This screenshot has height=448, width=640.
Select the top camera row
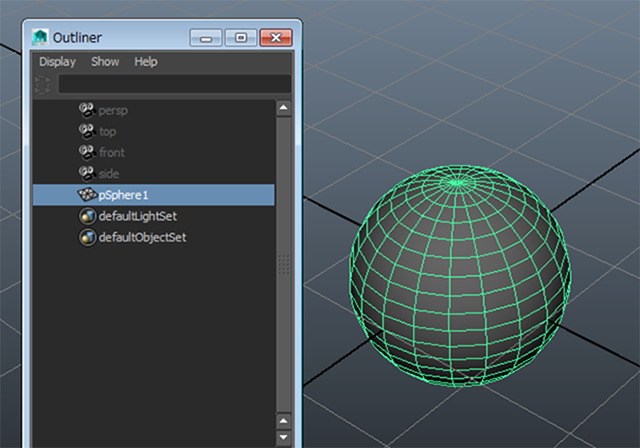(x=154, y=131)
